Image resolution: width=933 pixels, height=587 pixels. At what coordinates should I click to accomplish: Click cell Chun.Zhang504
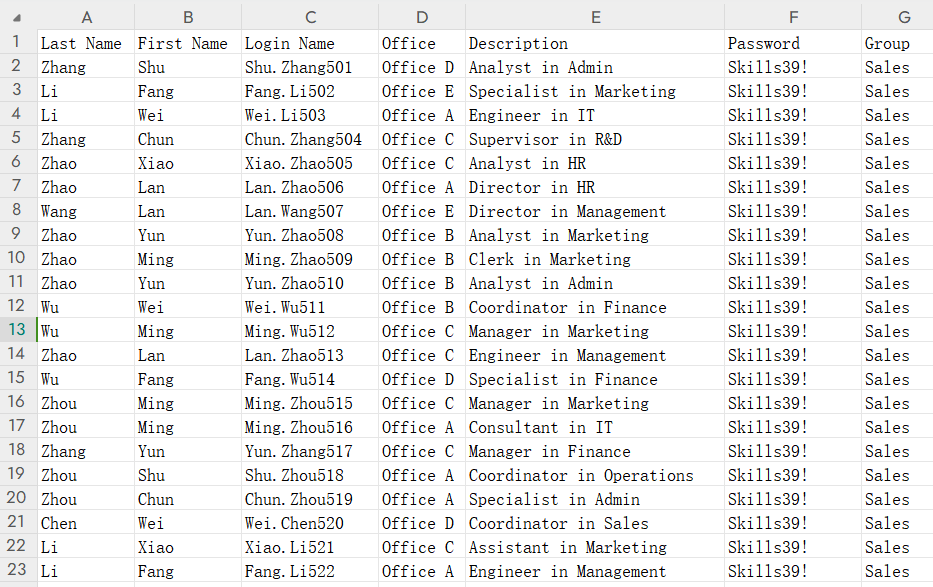310,139
